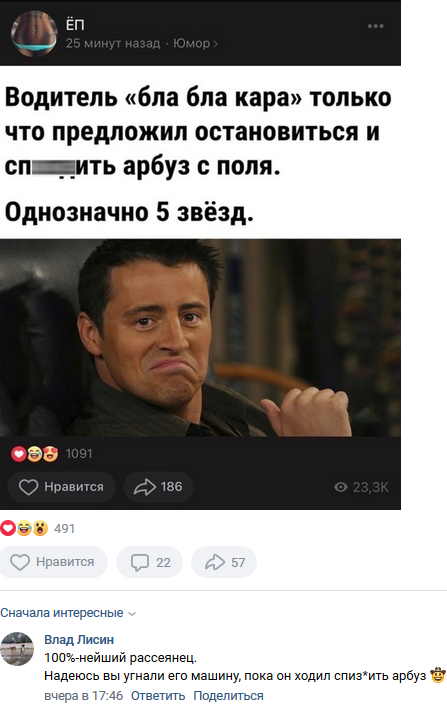Click the ЁП community avatar

[x=35, y=34]
